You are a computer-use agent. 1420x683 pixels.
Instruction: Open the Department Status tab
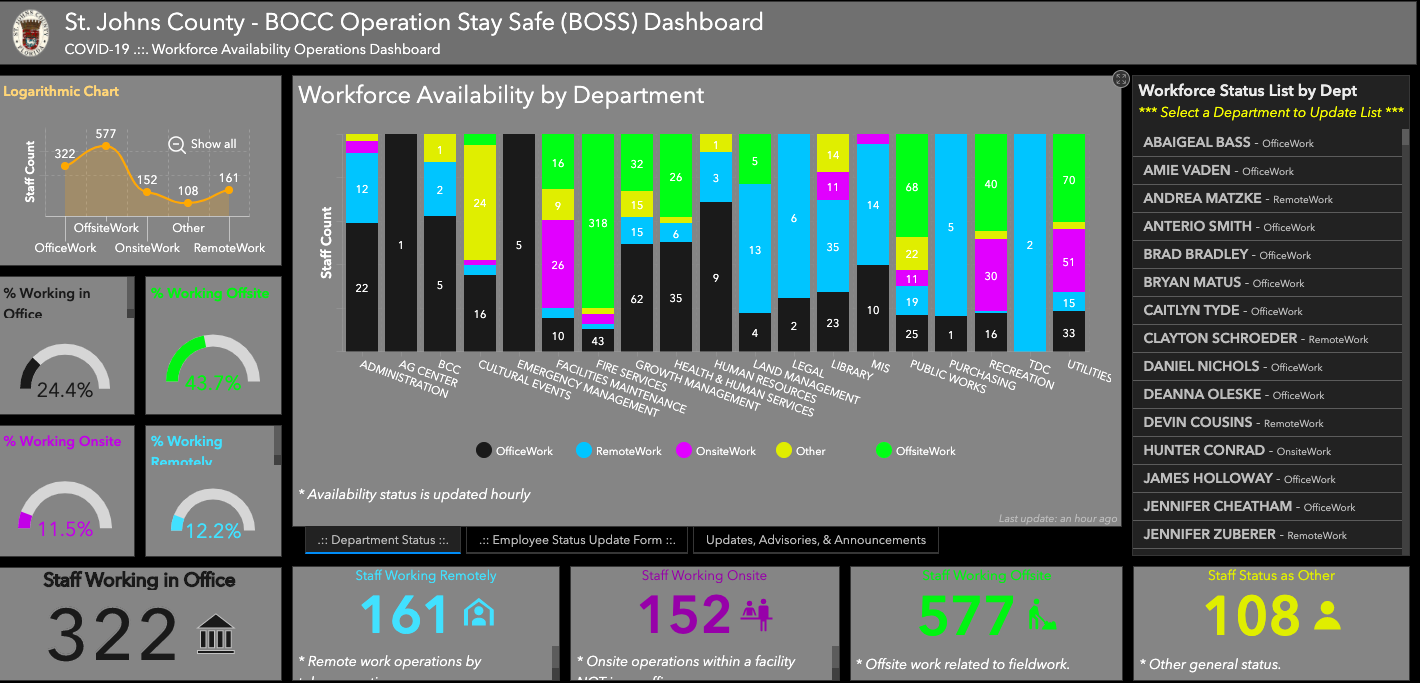[x=383, y=540]
